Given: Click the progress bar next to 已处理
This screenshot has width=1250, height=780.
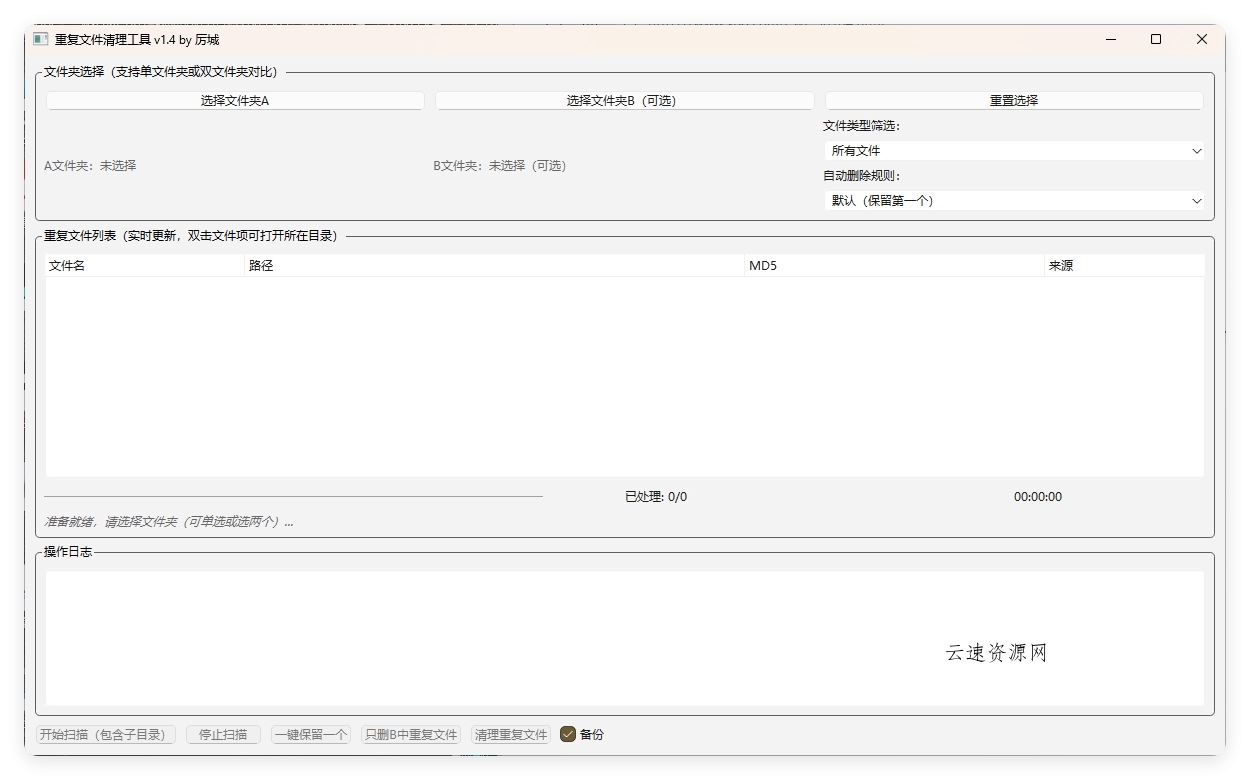Looking at the screenshot, I should [295, 495].
